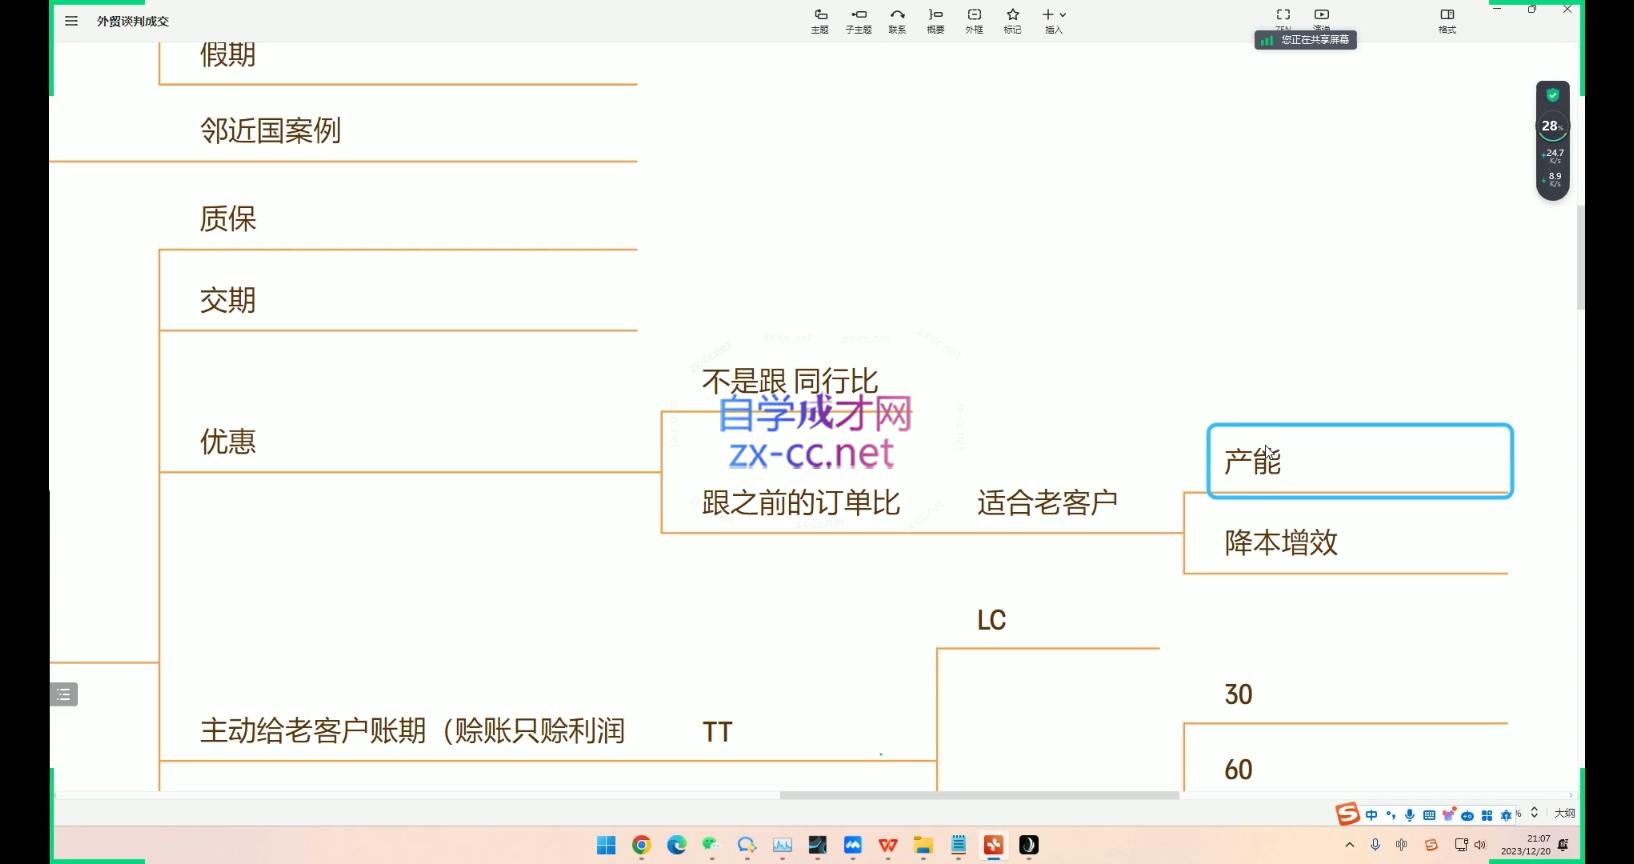Expand the system tray hidden icons chevron
Image resolution: width=1634 pixels, height=864 pixels.
[x=1349, y=845]
